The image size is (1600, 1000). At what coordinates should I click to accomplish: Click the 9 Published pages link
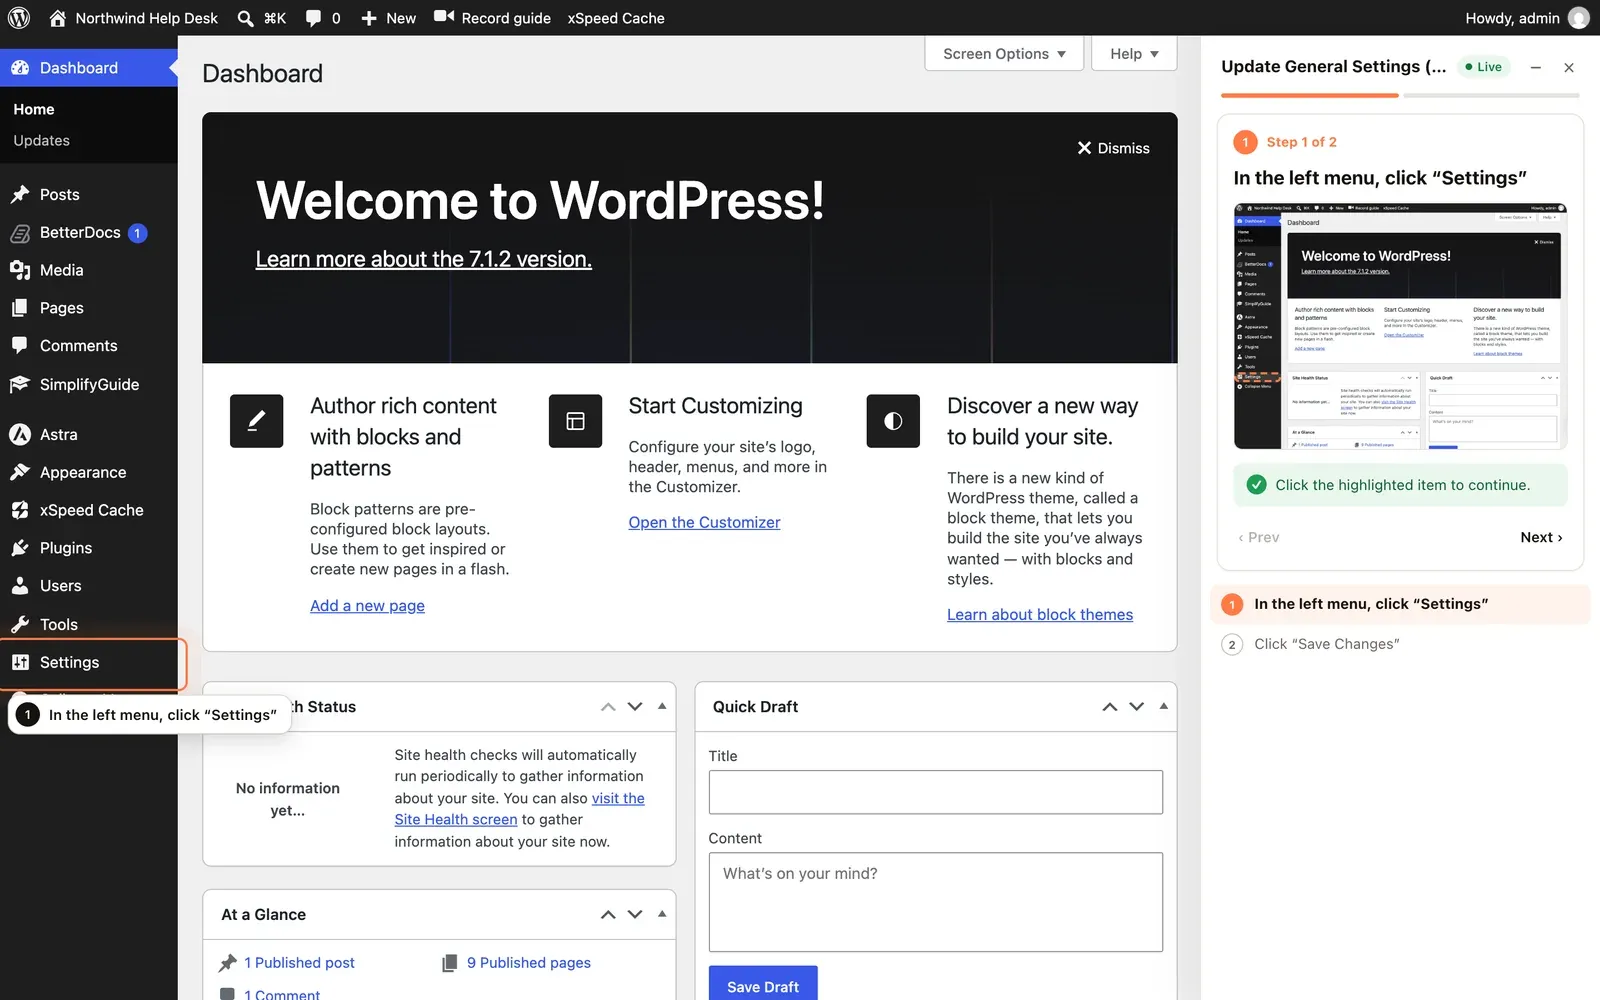coord(529,963)
